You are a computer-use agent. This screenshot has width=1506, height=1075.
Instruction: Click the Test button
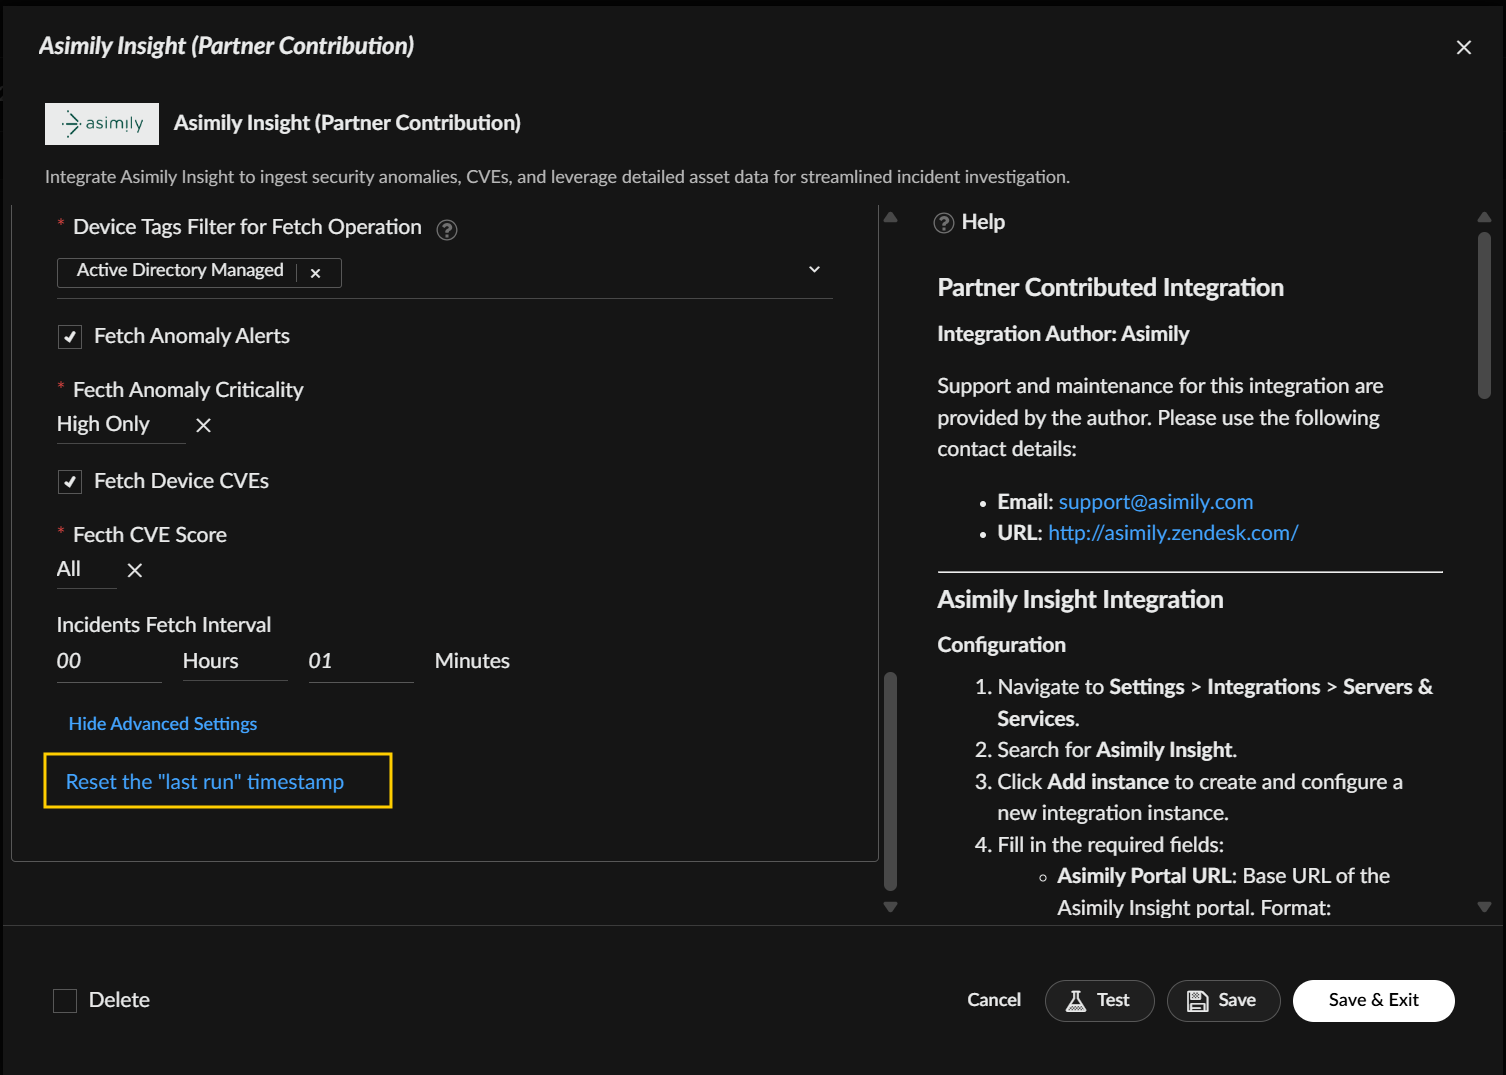point(1099,1001)
